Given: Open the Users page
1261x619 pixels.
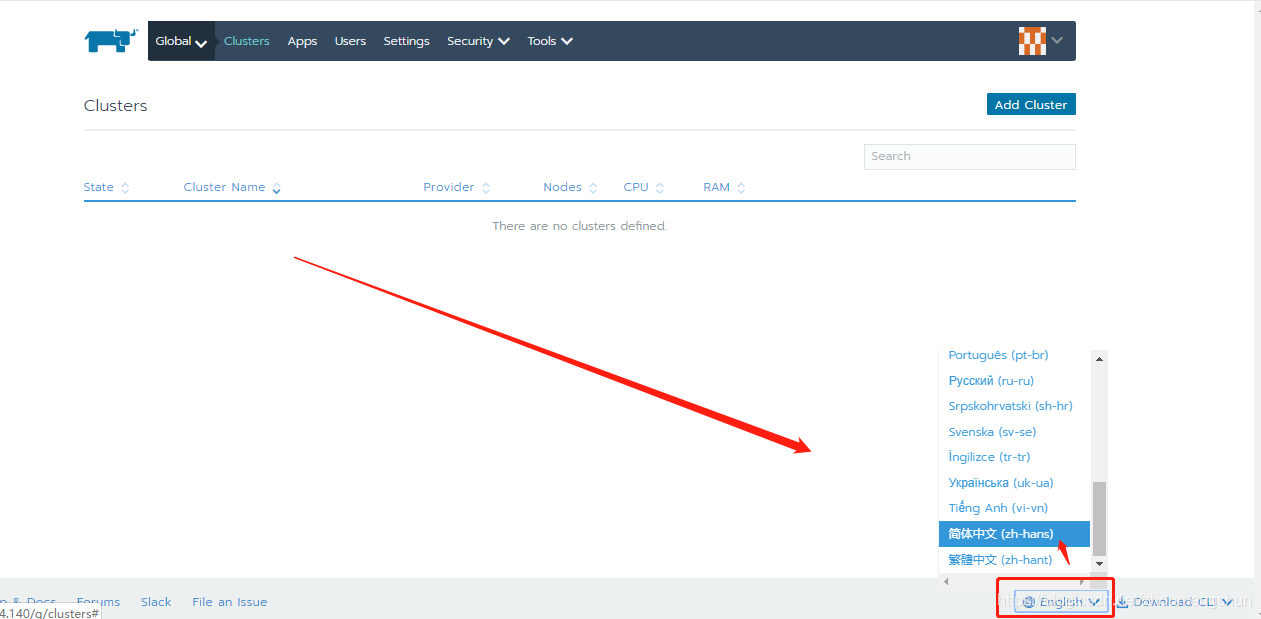Looking at the screenshot, I should (350, 41).
